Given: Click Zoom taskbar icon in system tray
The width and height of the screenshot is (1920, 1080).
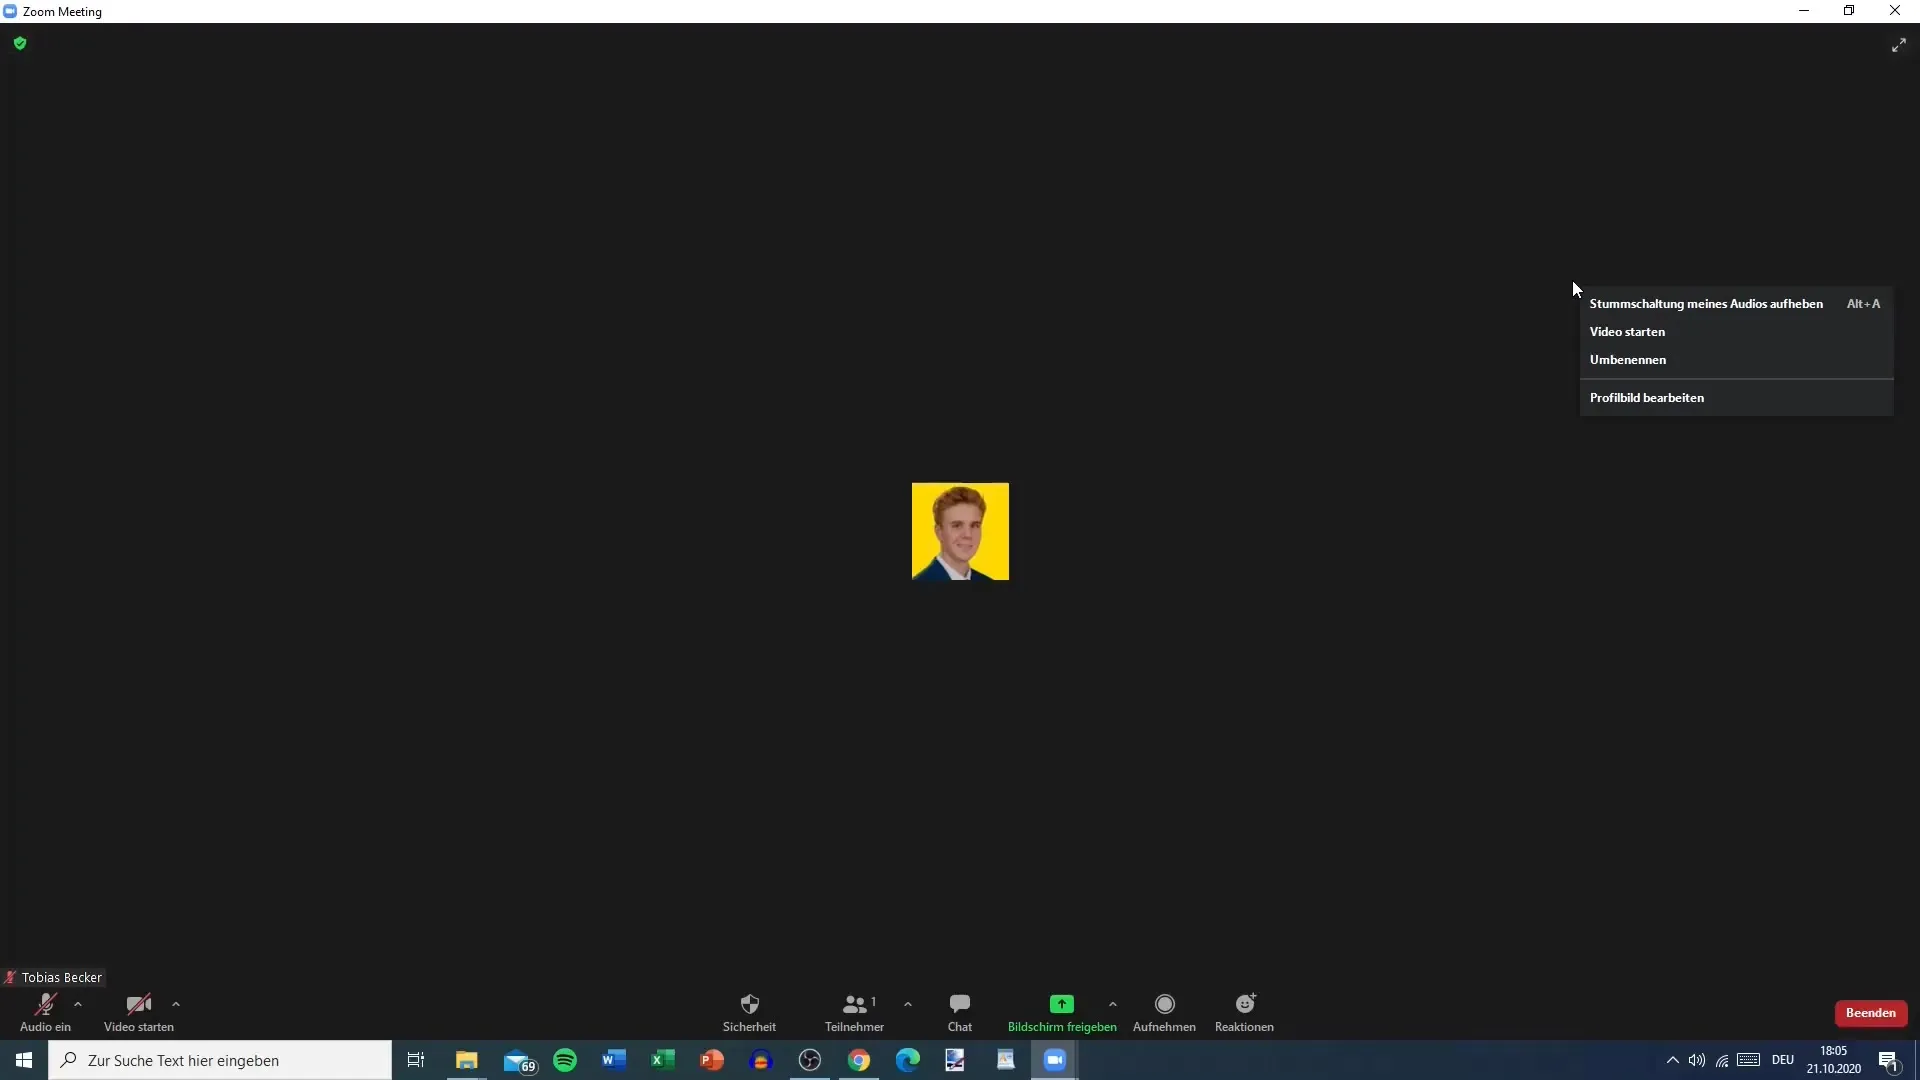Looking at the screenshot, I should coord(1055,1059).
